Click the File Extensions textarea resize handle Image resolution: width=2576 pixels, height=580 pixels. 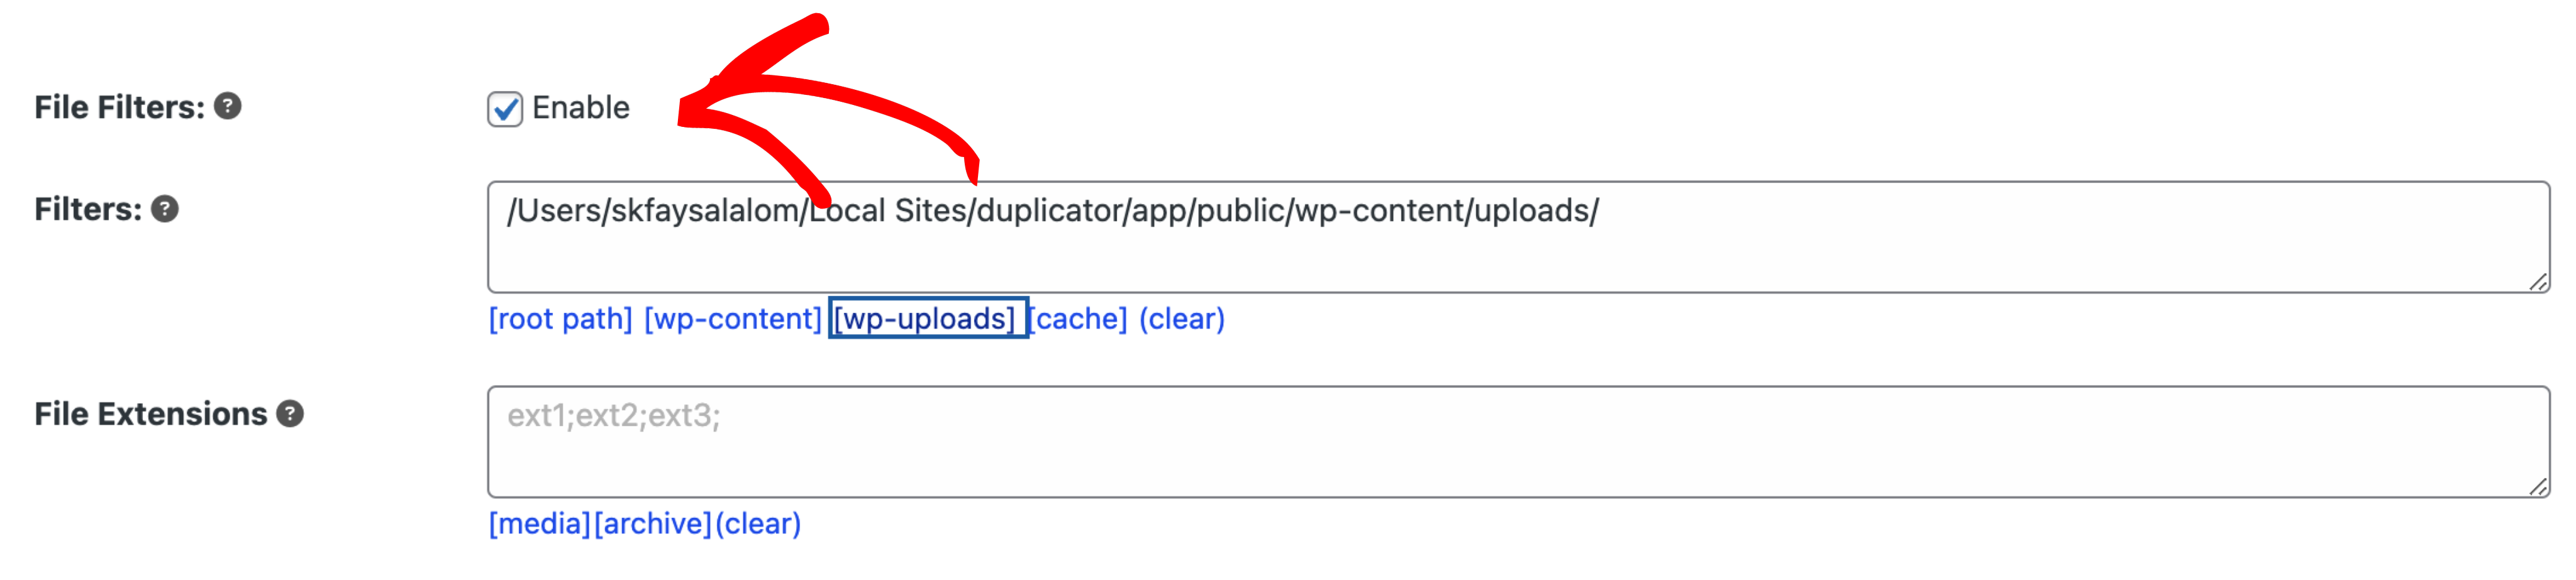[x=2538, y=487]
